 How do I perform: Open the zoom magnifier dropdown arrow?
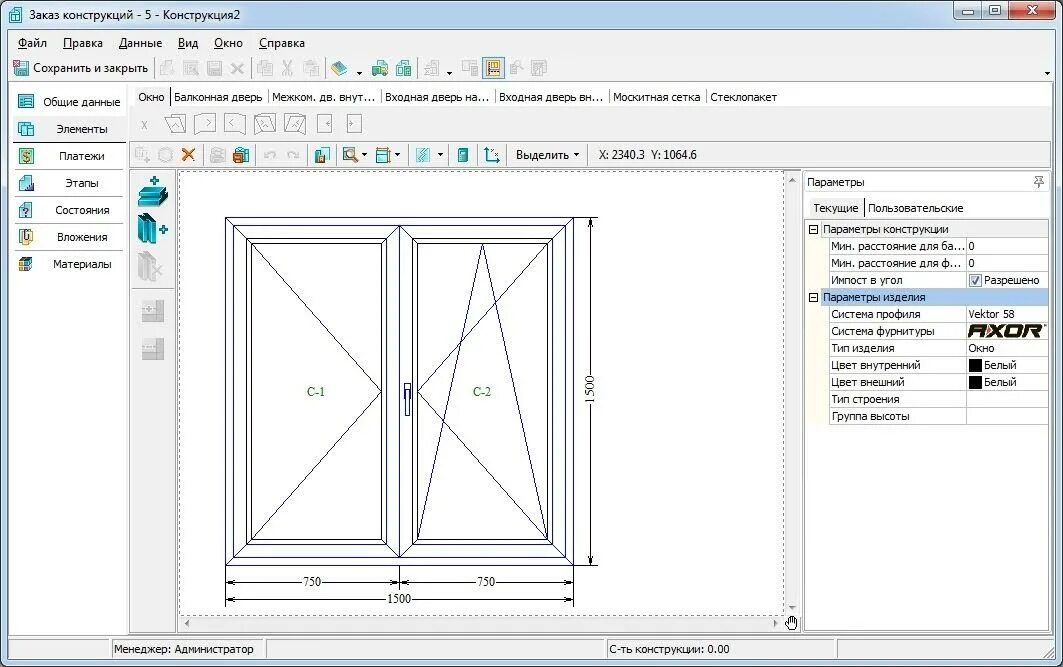point(365,155)
